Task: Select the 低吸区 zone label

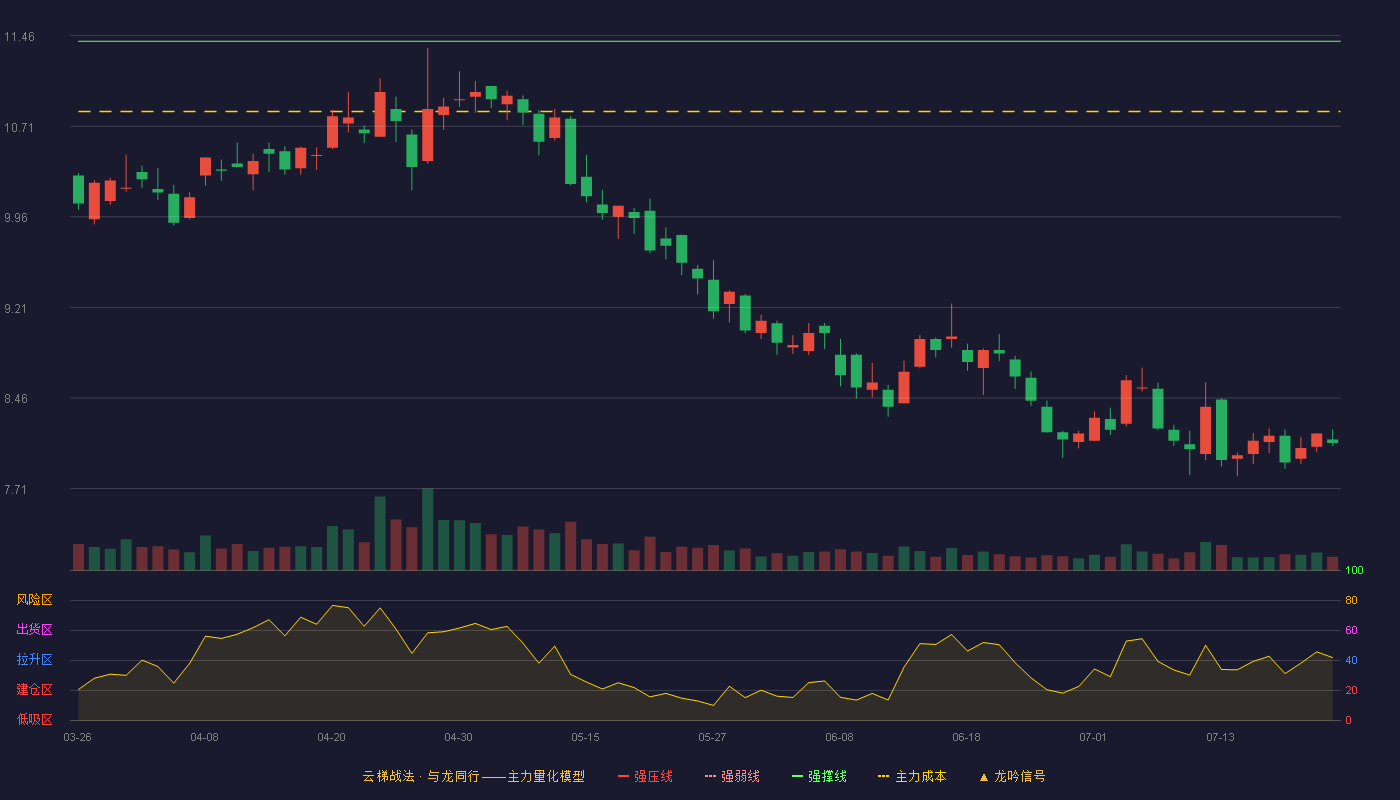Action: click(x=34, y=720)
